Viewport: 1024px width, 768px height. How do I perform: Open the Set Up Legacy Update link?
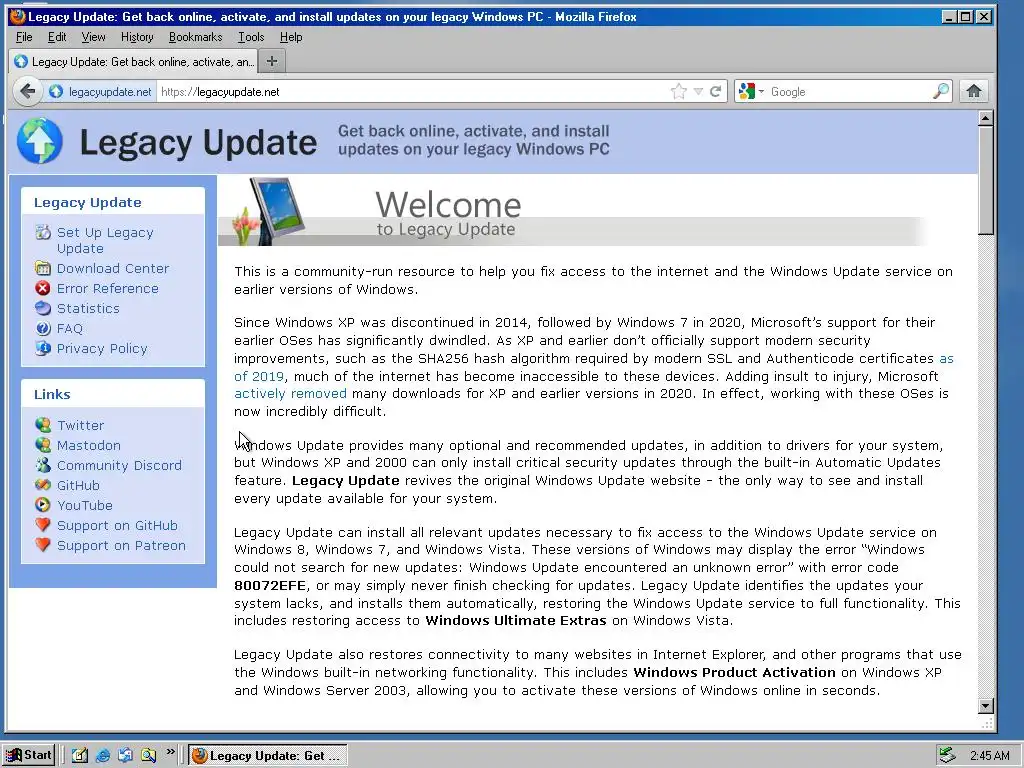tap(105, 240)
